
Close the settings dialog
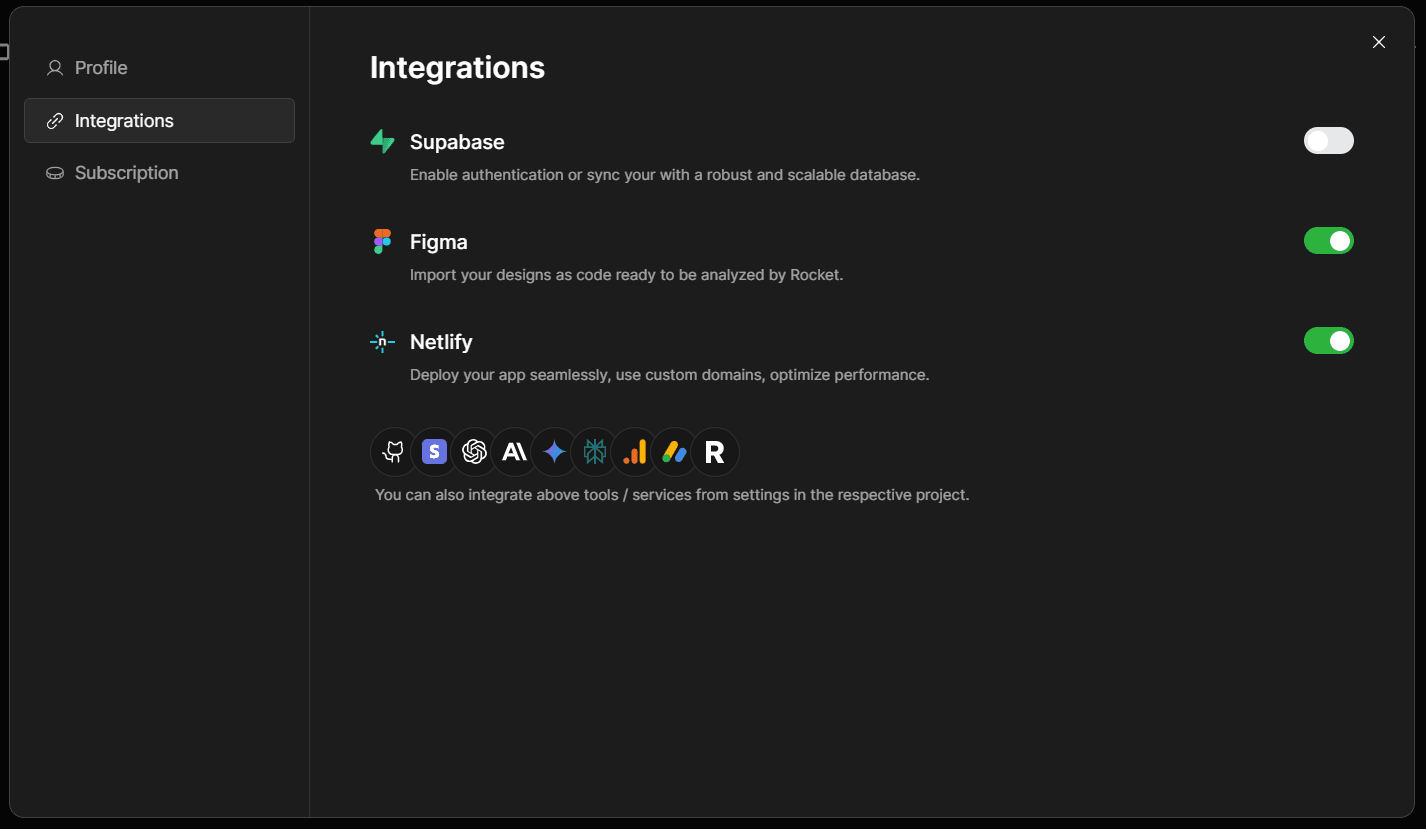click(1379, 42)
